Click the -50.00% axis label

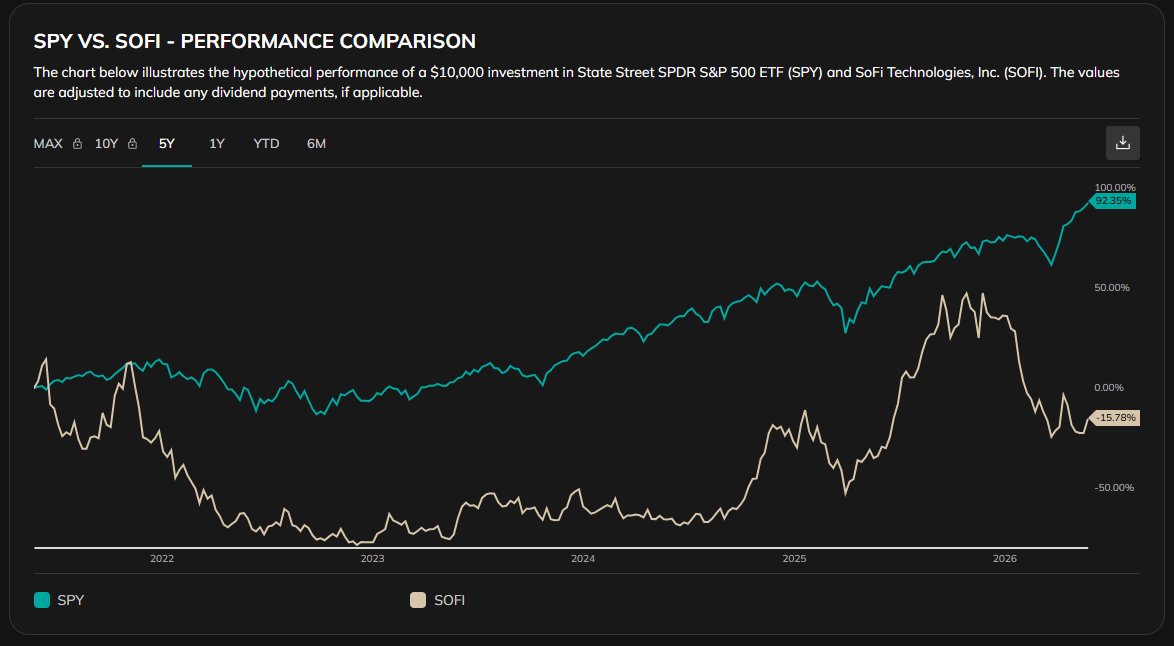(1114, 488)
